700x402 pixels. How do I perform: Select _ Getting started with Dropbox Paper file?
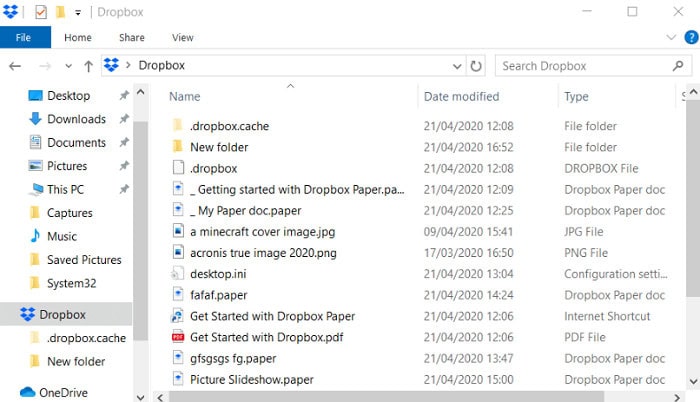[x=297, y=189]
